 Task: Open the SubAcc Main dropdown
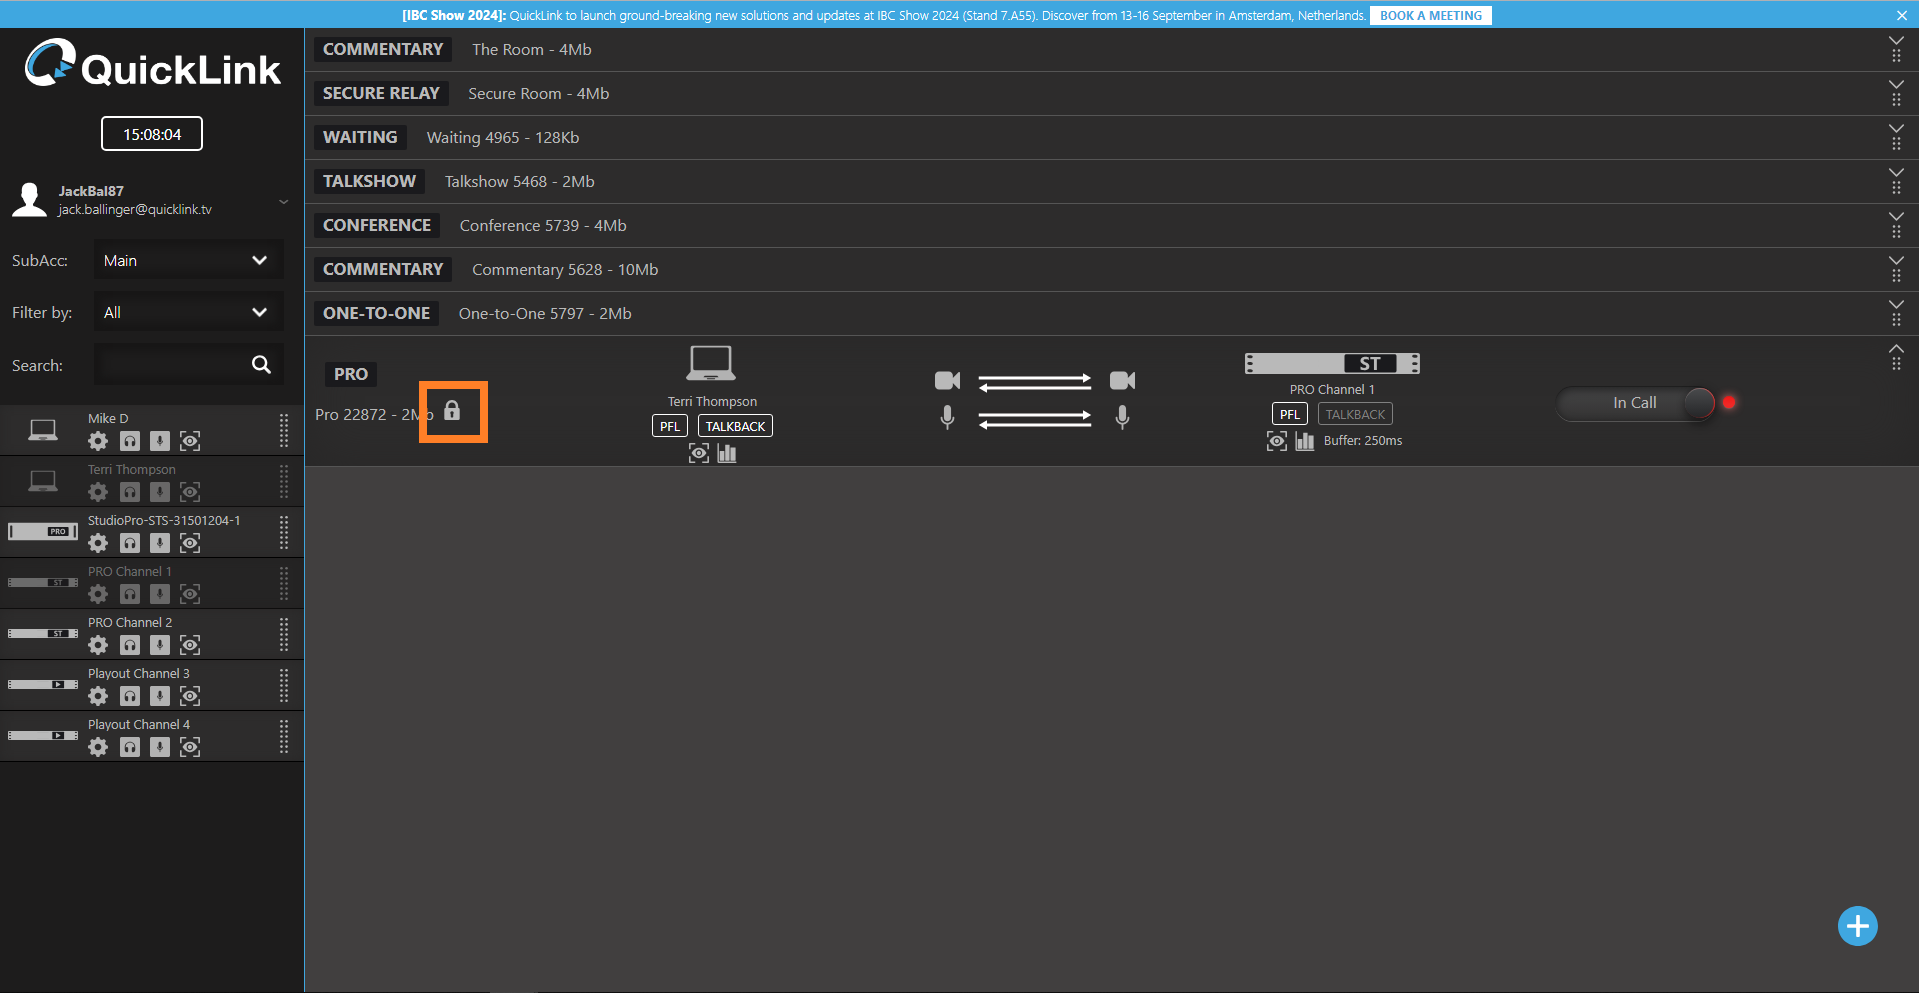tap(188, 261)
